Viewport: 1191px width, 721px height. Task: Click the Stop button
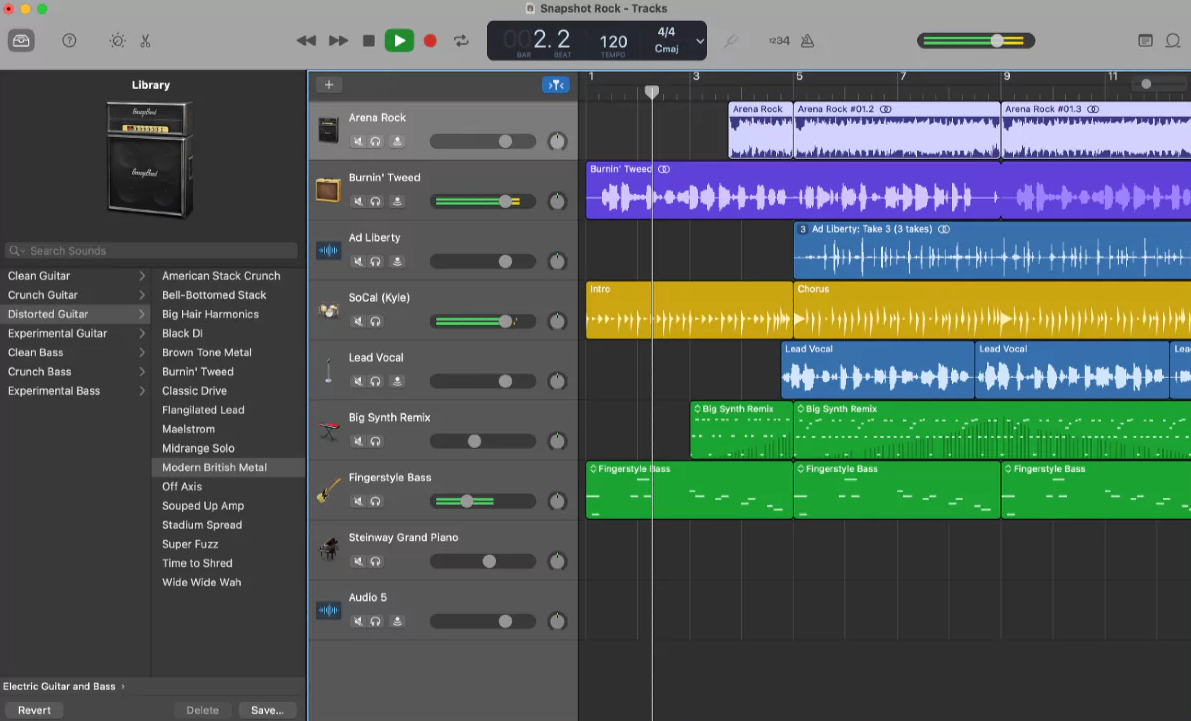coord(368,40)
